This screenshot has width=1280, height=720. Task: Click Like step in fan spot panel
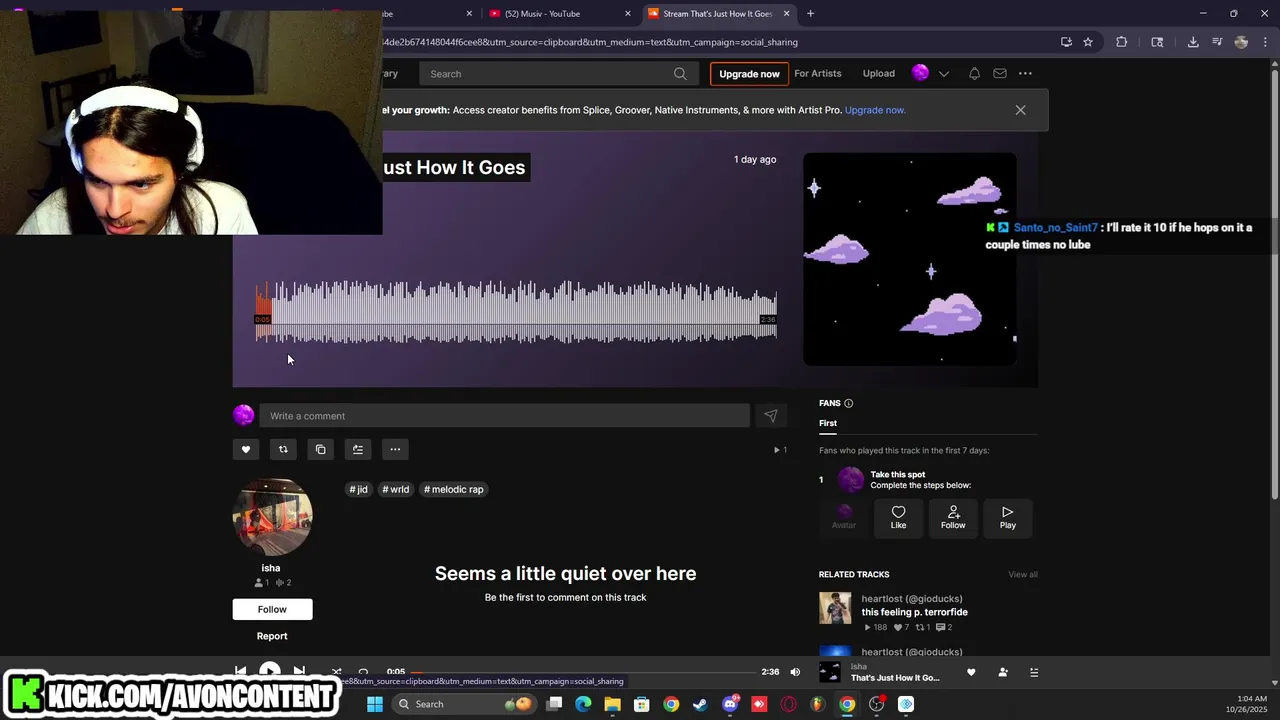pos(898,517)
